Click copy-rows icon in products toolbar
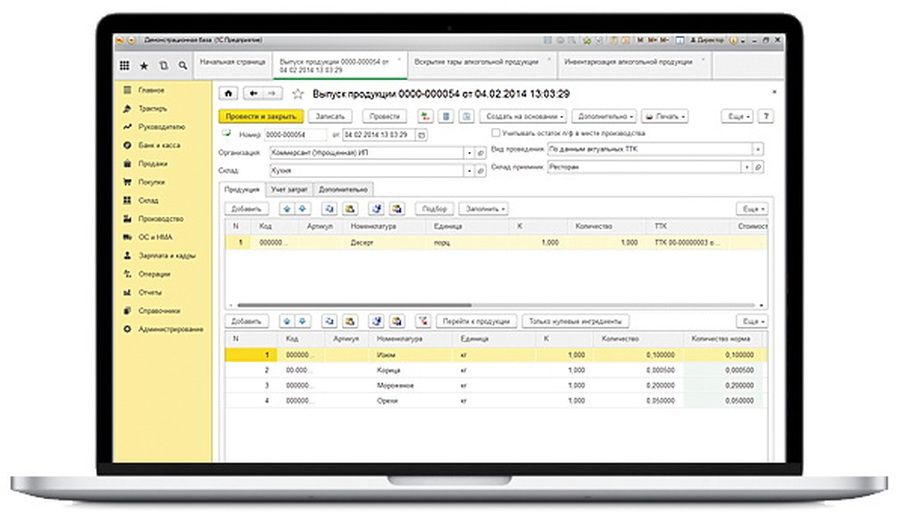This screenshot has width=900, height=520. coord(329,209)
